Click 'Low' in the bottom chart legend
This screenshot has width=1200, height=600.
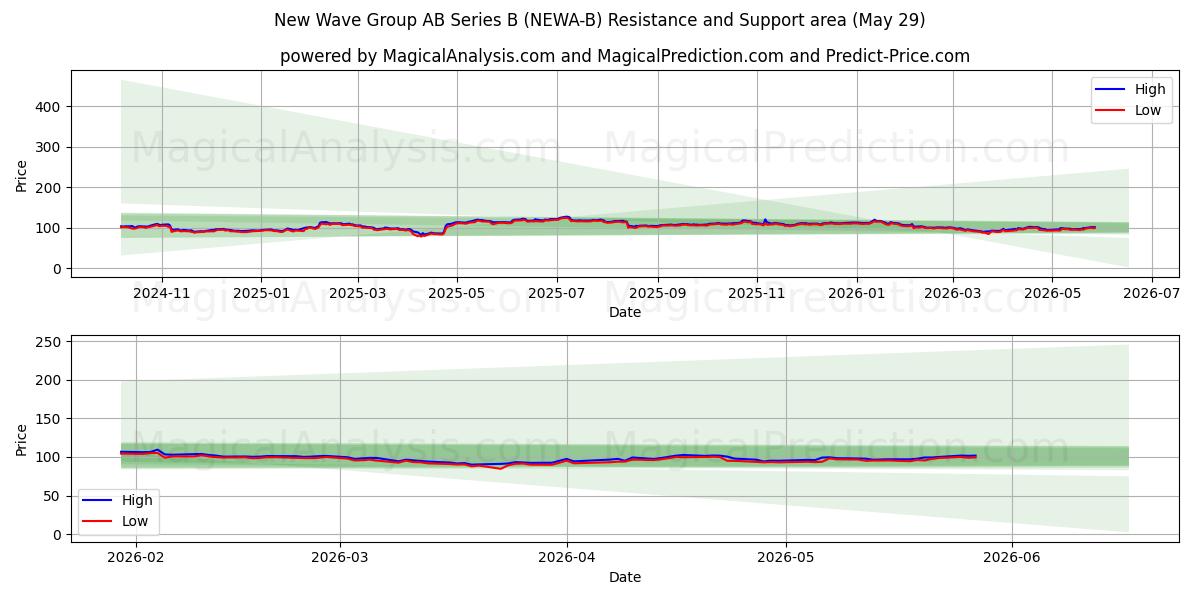tap(135, 521)
